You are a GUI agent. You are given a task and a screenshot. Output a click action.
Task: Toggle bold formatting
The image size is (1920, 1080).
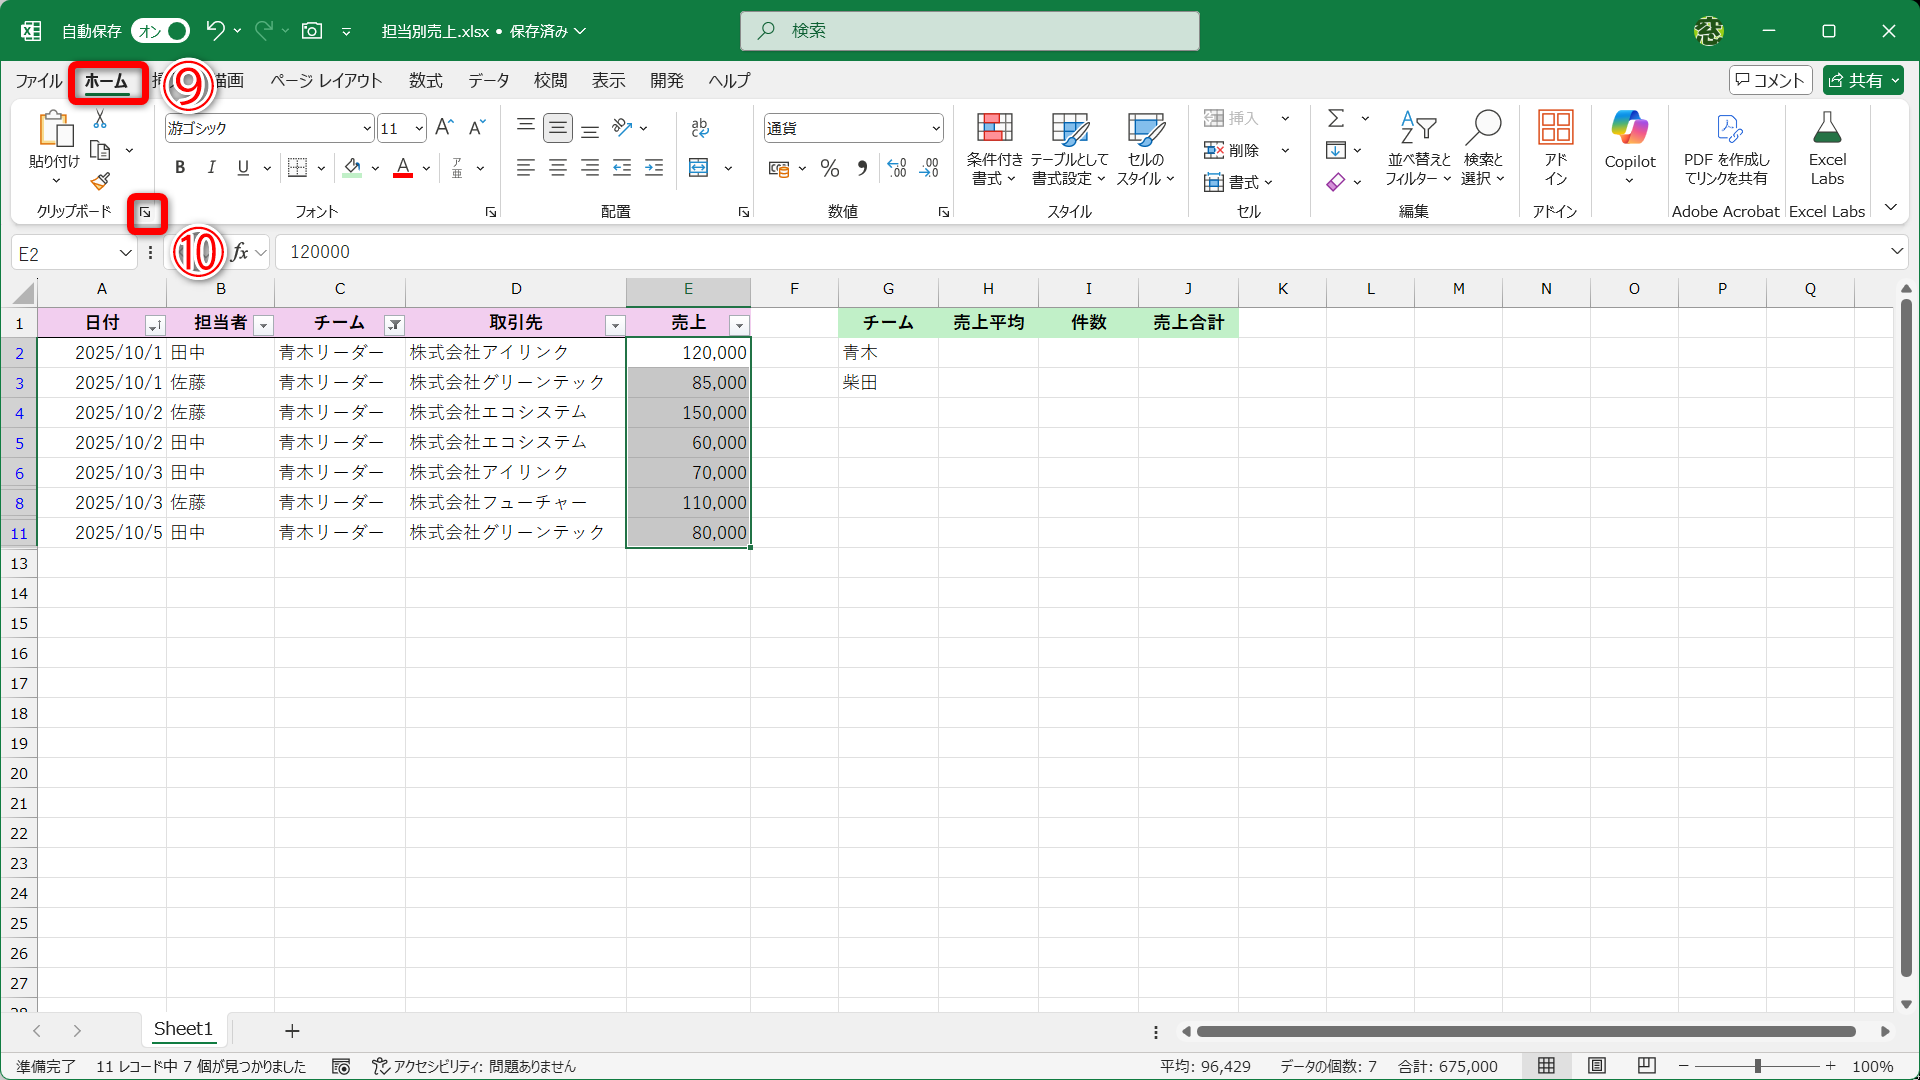[180, 168]
